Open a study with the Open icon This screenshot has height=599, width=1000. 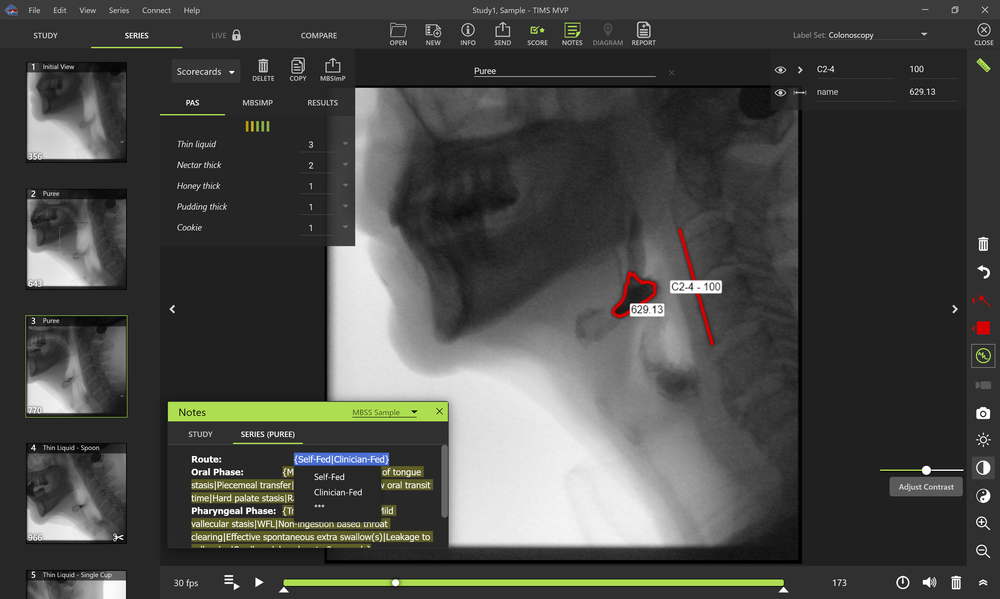[397, 33]
